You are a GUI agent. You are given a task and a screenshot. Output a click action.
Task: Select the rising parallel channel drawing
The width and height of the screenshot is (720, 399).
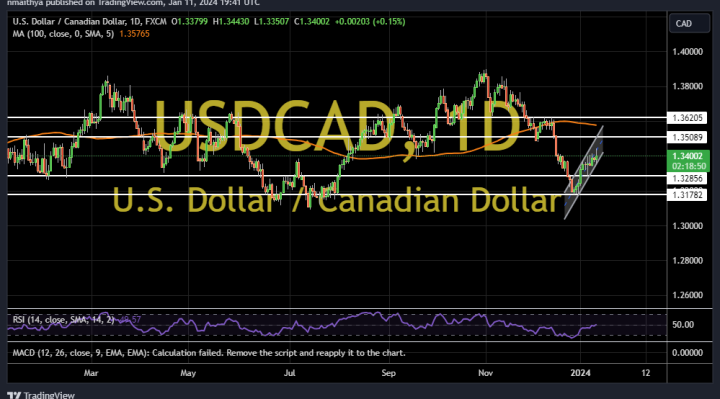pos(584,172)
